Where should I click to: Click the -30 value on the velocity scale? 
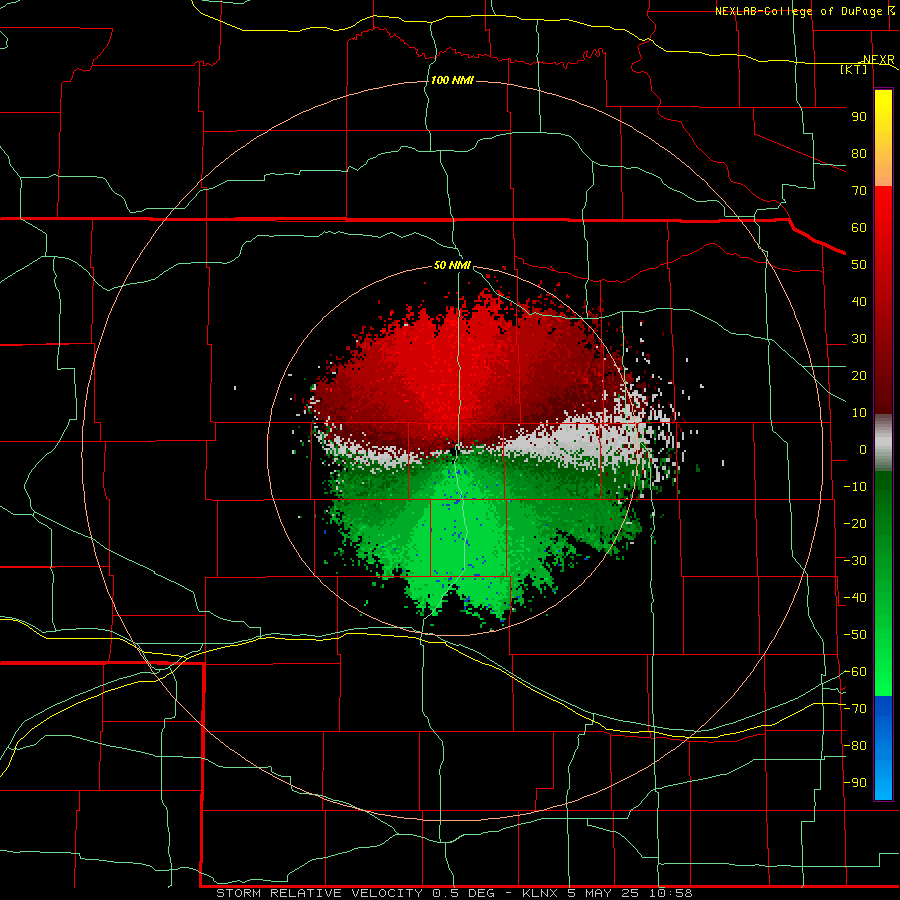click(855, 561)
